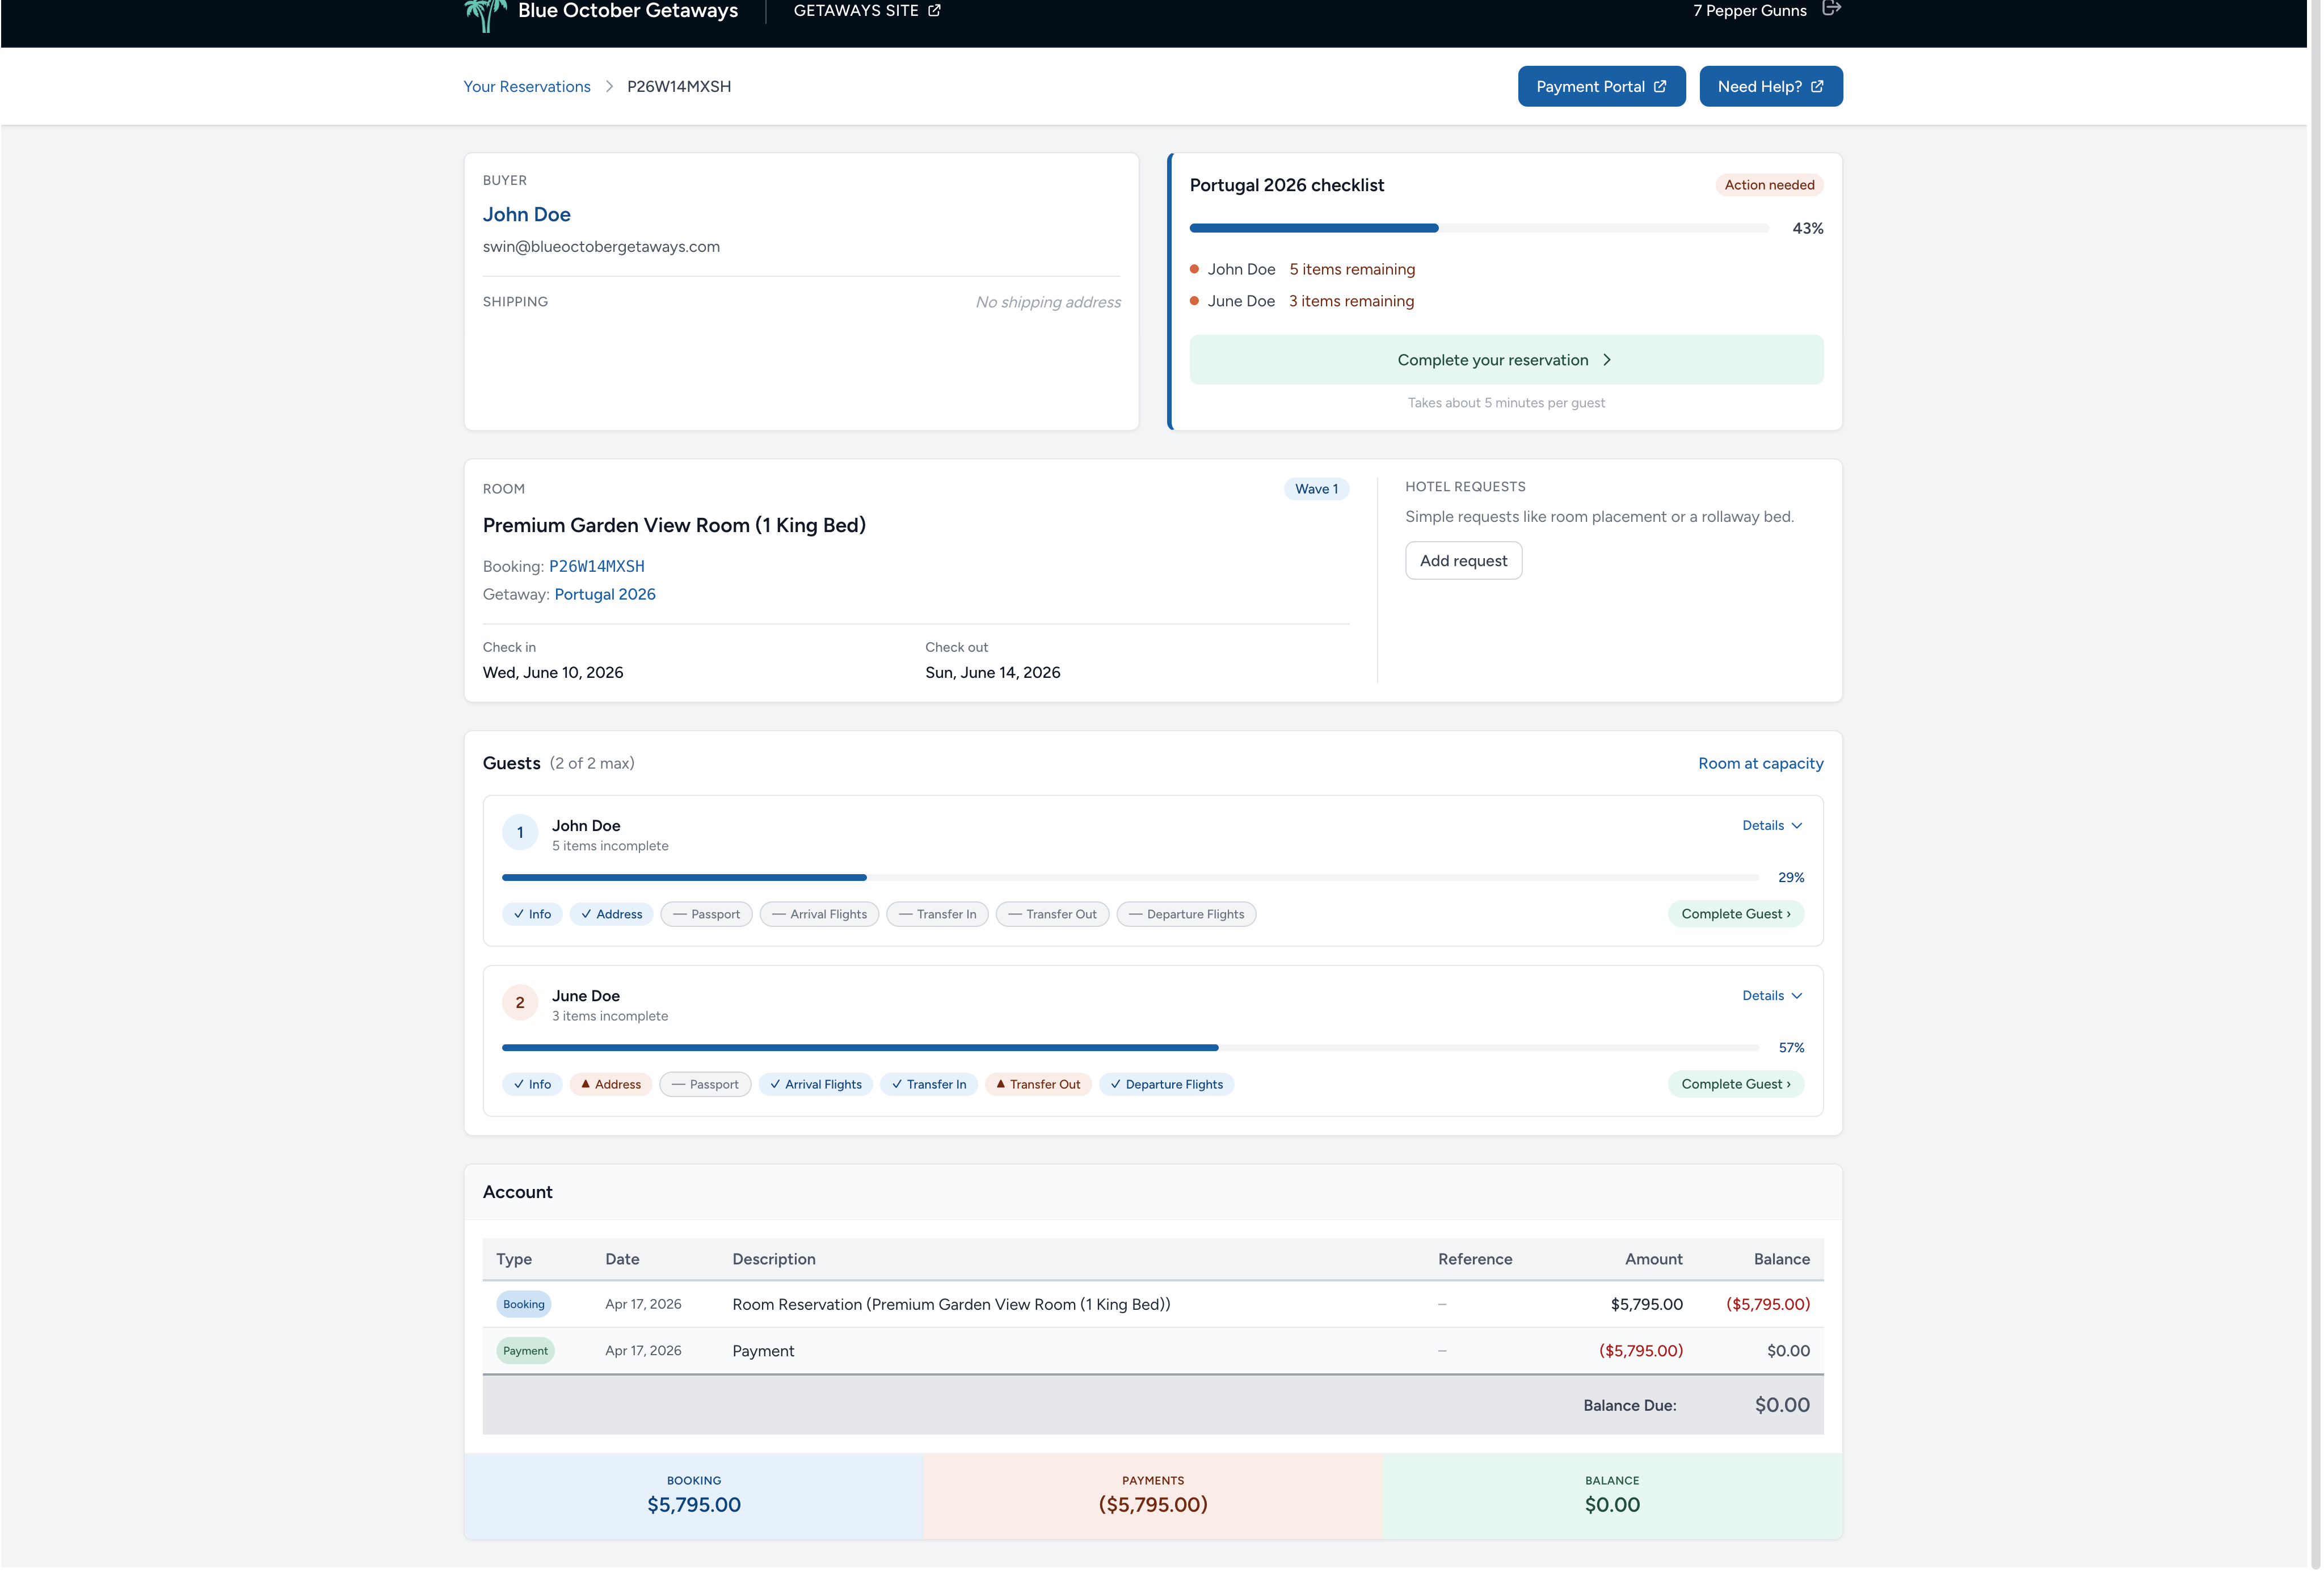Select John Doe's Passport chip
This screenshot has height=1573, width=2324.
click(706, 914)
